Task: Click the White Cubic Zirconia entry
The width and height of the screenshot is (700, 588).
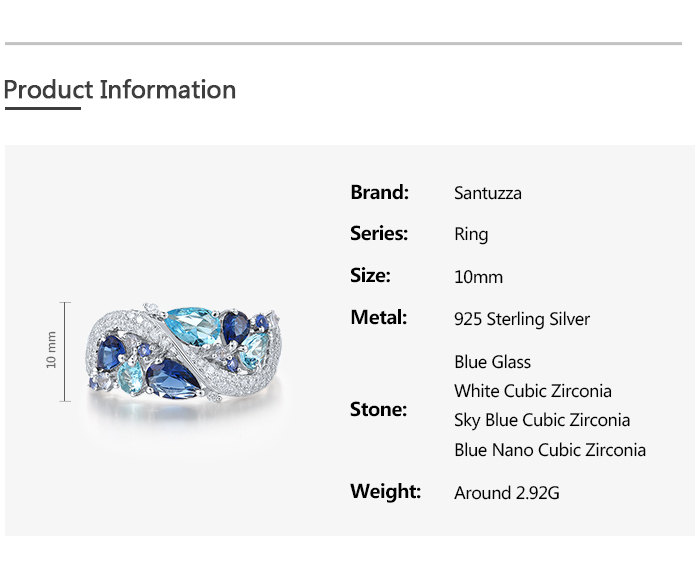Action: coord(533,391)
